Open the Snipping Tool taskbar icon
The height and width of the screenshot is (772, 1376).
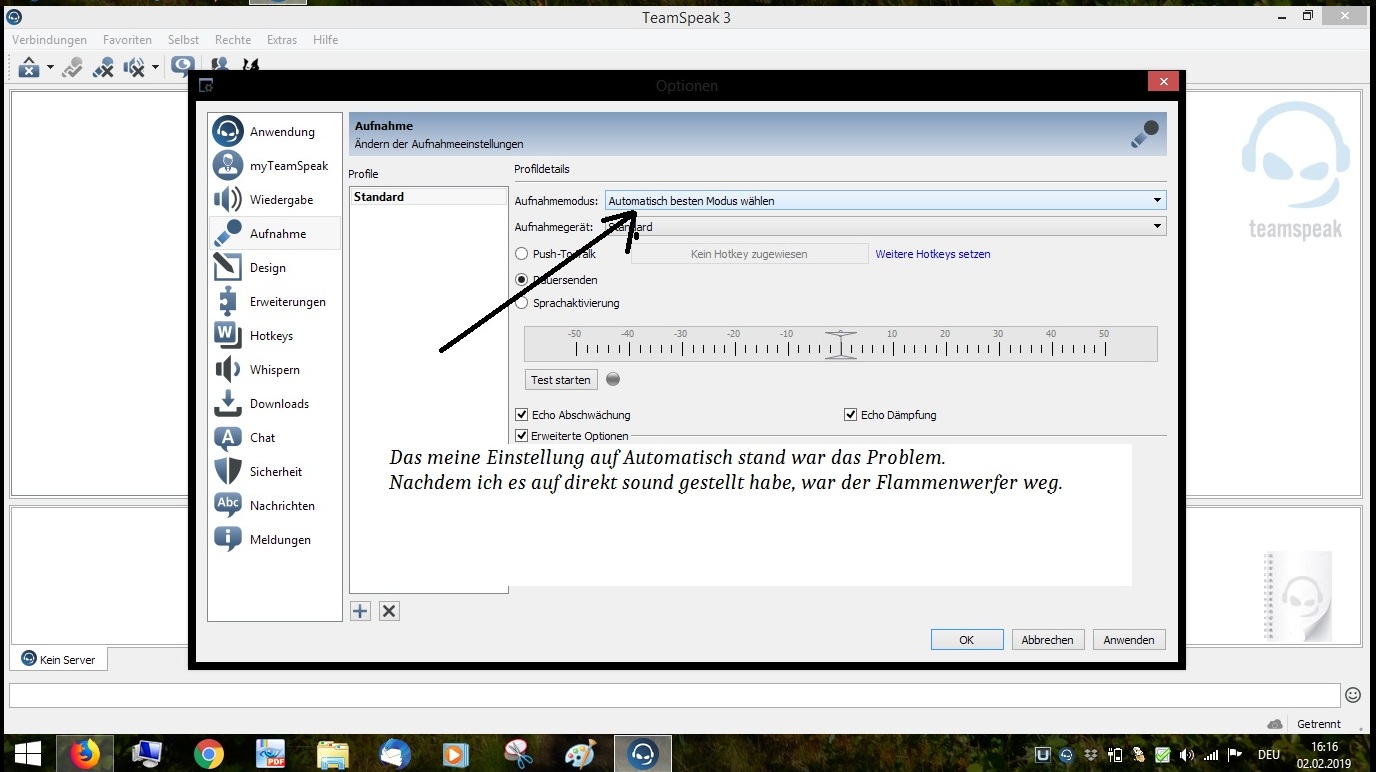pos(518,753)
